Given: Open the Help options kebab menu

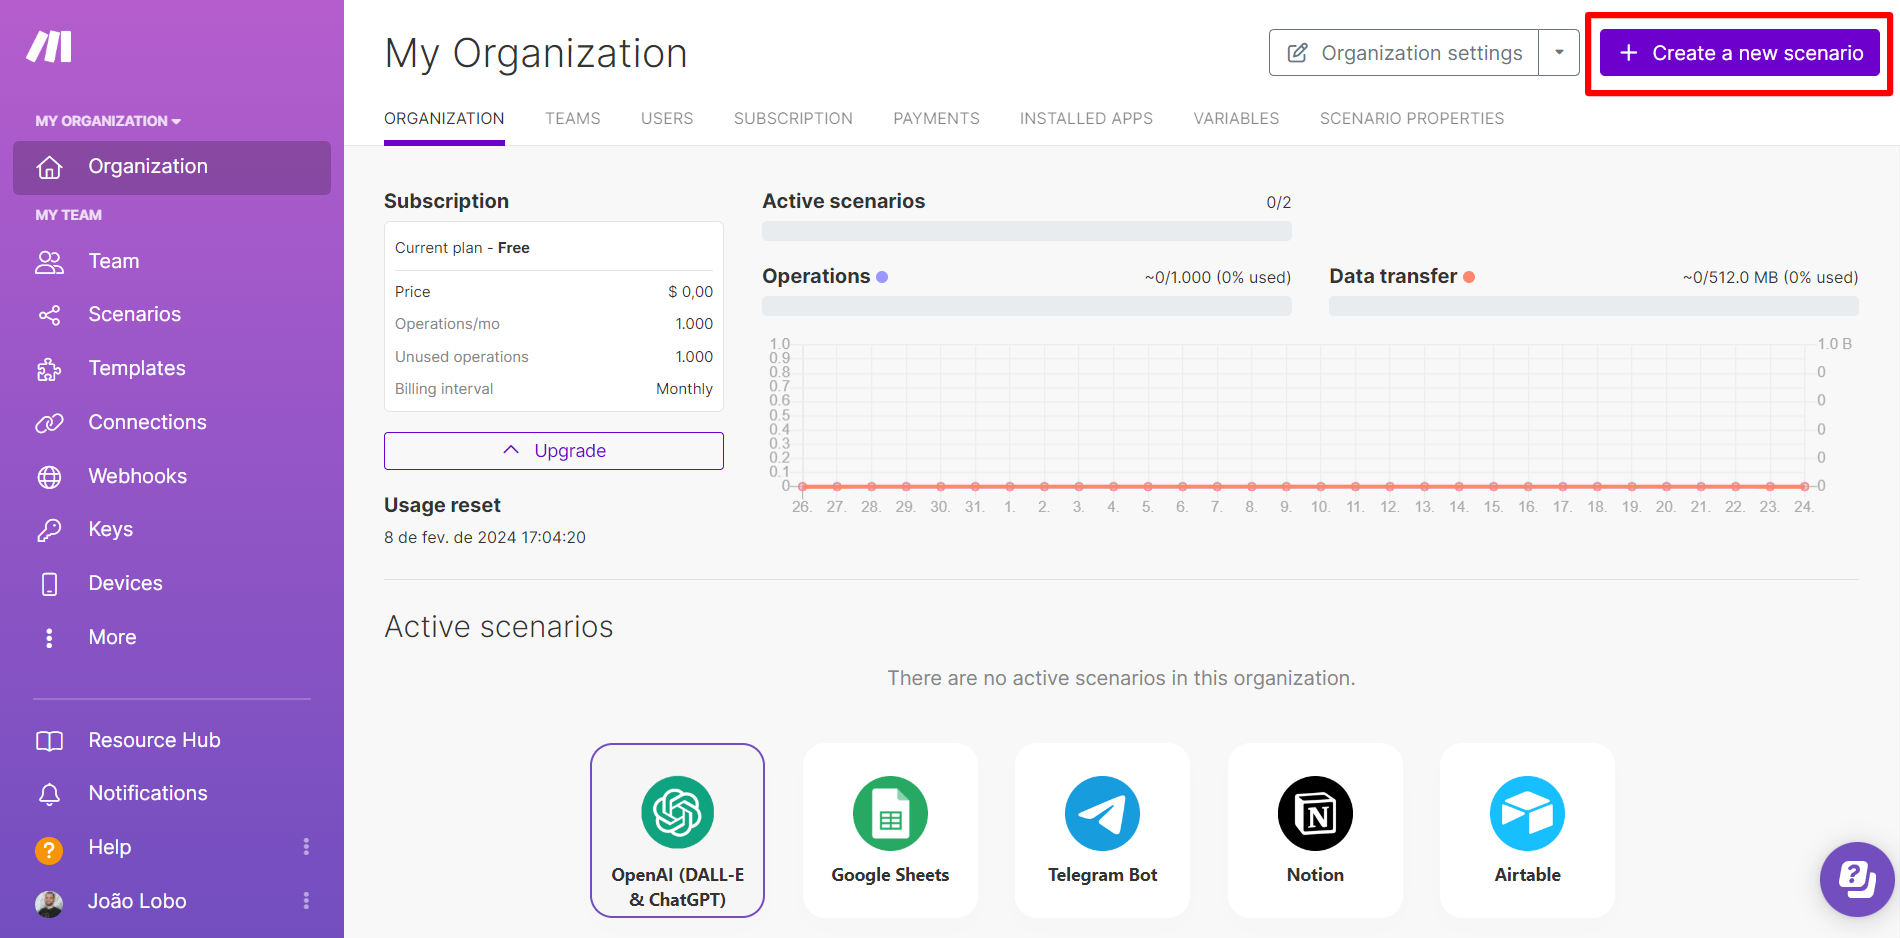Looking at the screenshot, I should point(306,847).
